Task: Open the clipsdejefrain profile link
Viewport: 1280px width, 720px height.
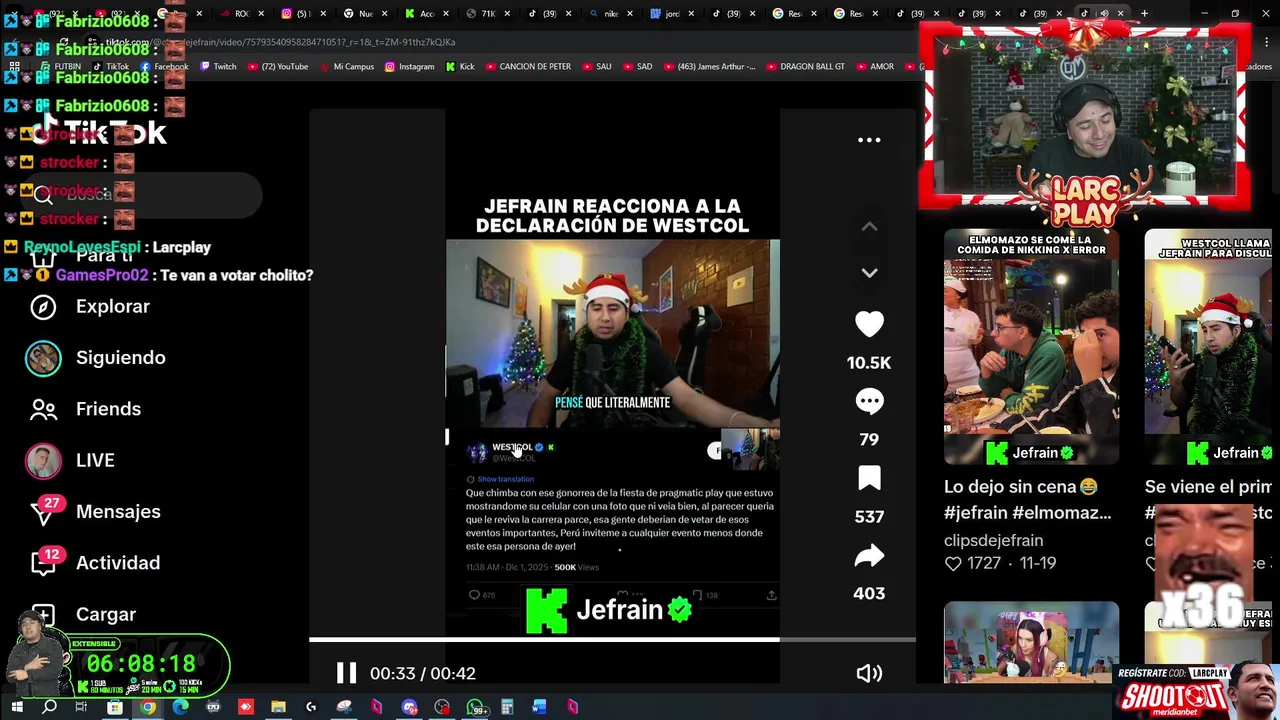Action: 993,540
